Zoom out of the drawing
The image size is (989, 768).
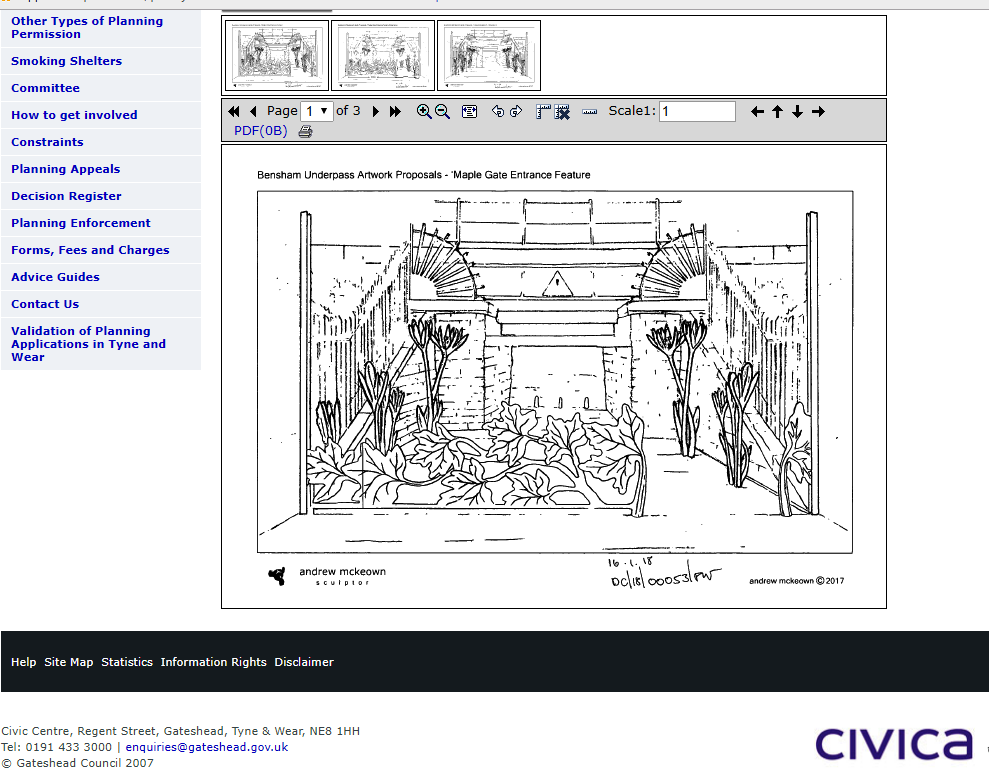(x=442, y=112)
